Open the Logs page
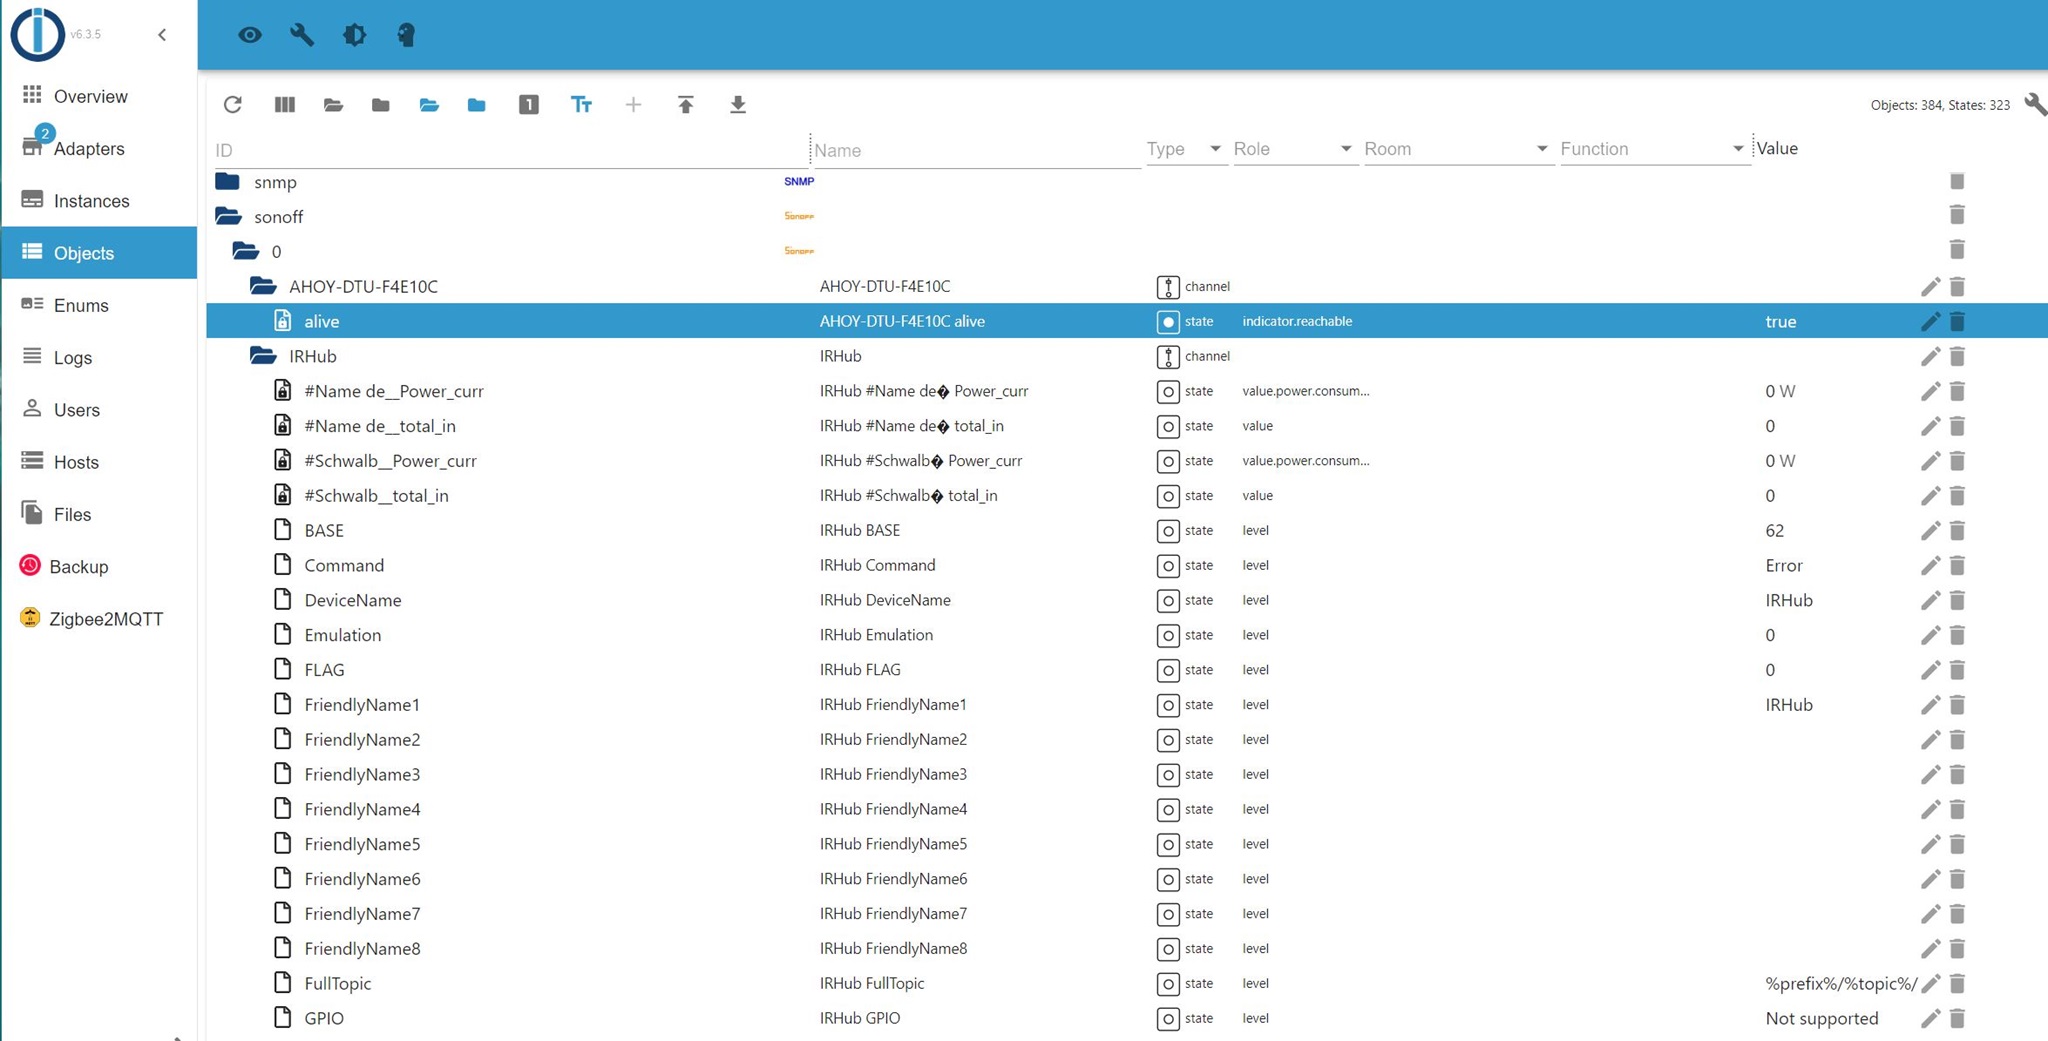Image resolution: width=2048 pixels, height=1041 pixels. click(99, 357)
